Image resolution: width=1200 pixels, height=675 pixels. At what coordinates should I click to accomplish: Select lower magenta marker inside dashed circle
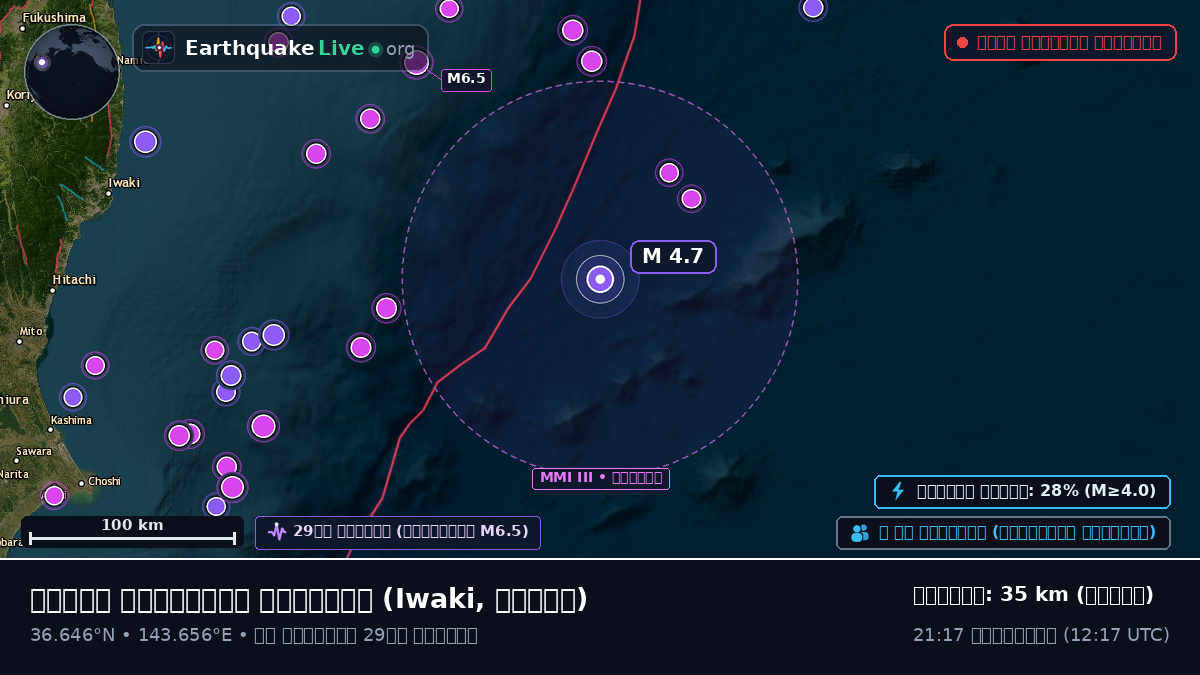click(691, 198)
